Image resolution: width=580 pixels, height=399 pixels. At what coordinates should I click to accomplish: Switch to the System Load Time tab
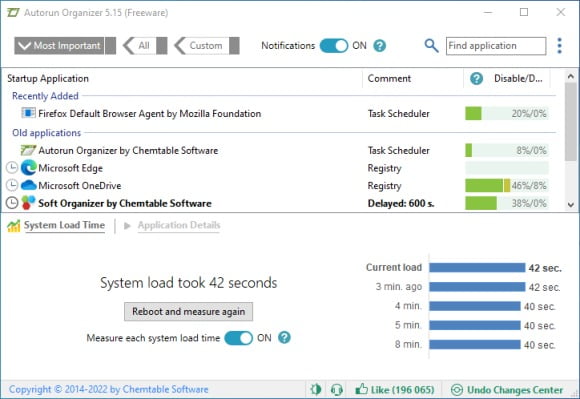tap(64, 225)
